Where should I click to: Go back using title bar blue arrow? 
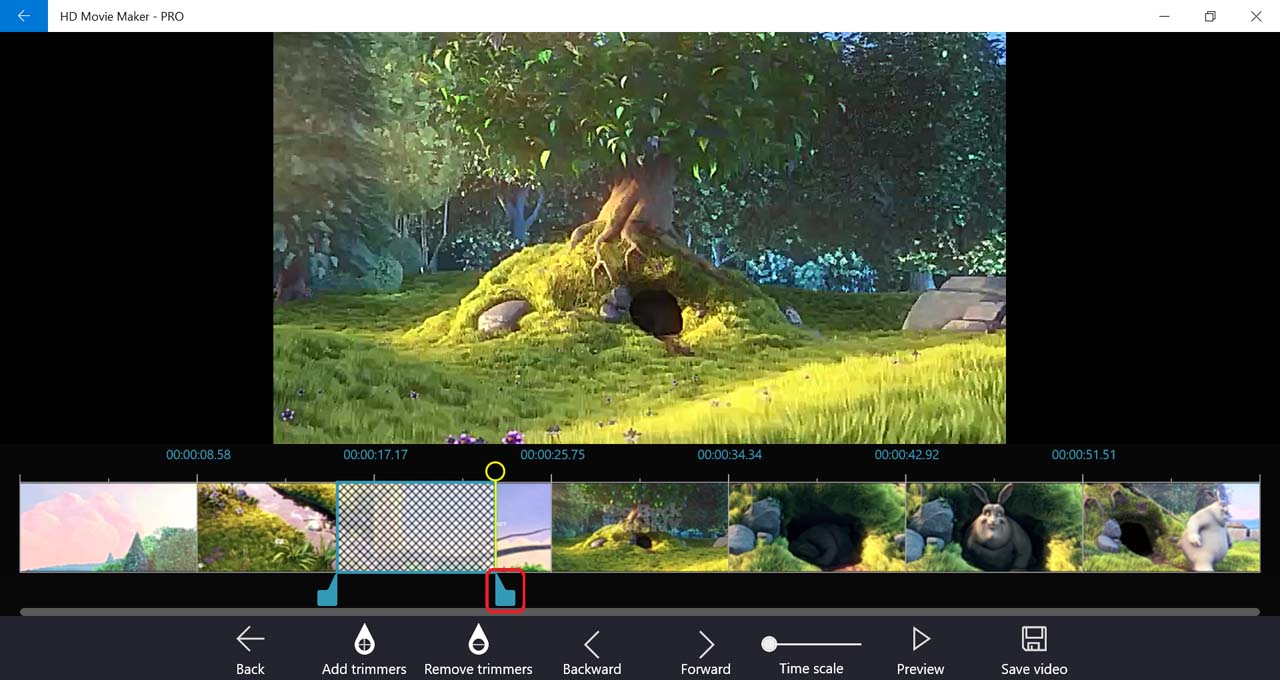(x=23, y=16)
